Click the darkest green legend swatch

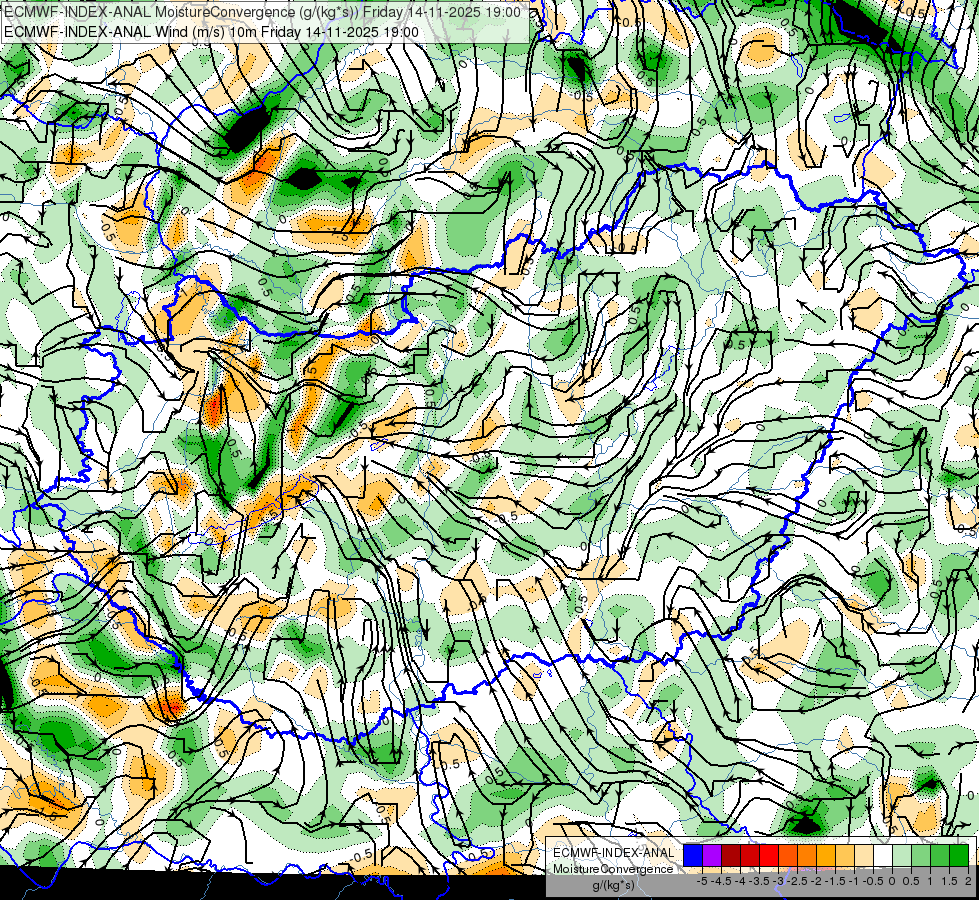click(x=959, y=855)
